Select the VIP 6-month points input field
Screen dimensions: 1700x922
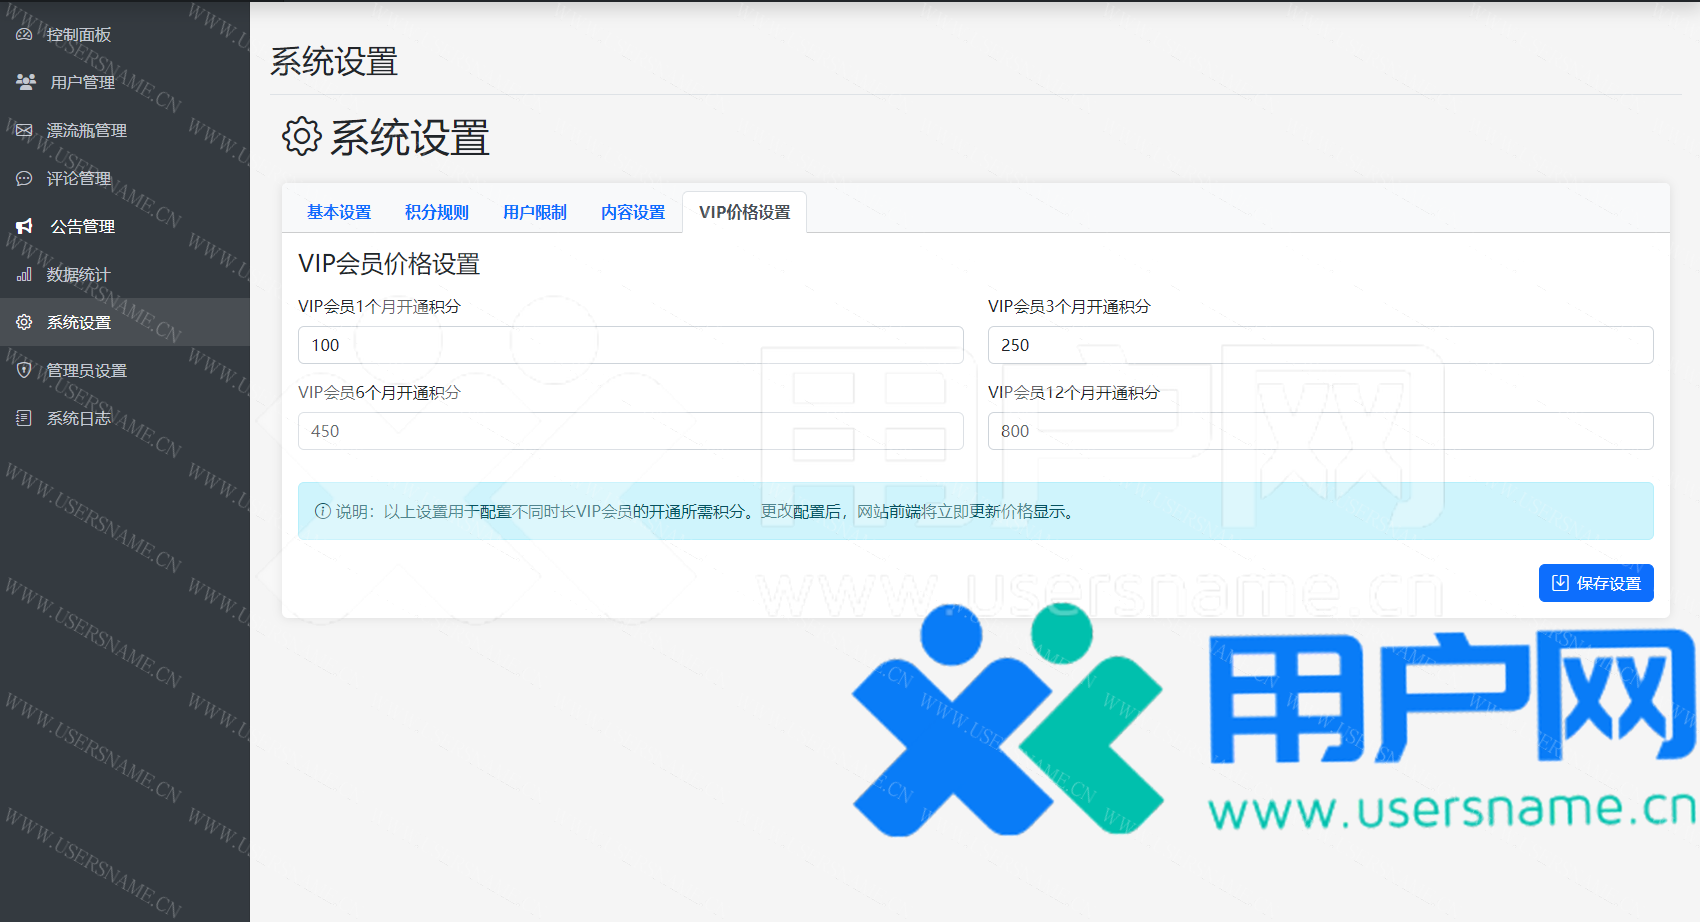[x=630, y=431]
